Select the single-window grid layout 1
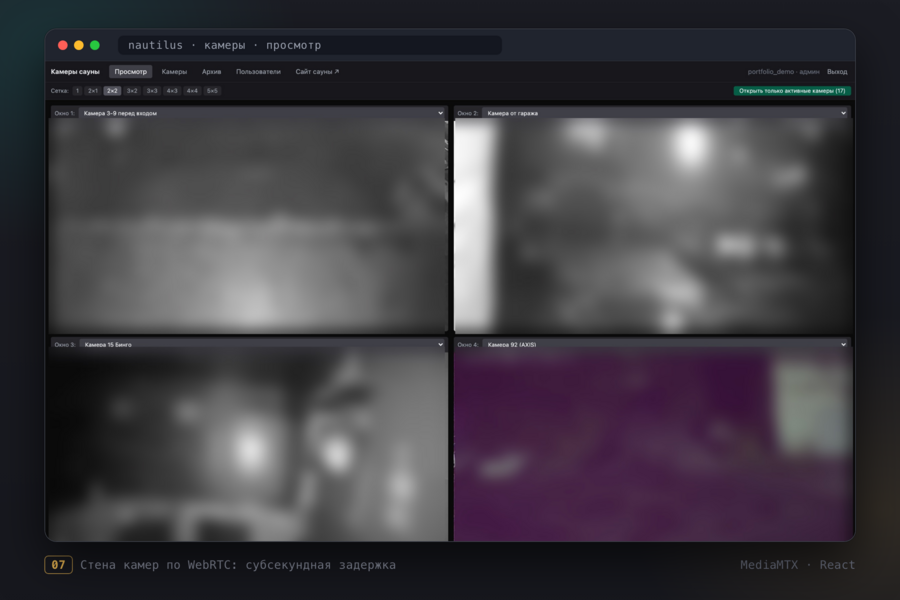The width and height of the screenshot is (900, 600). coord(77,91)
